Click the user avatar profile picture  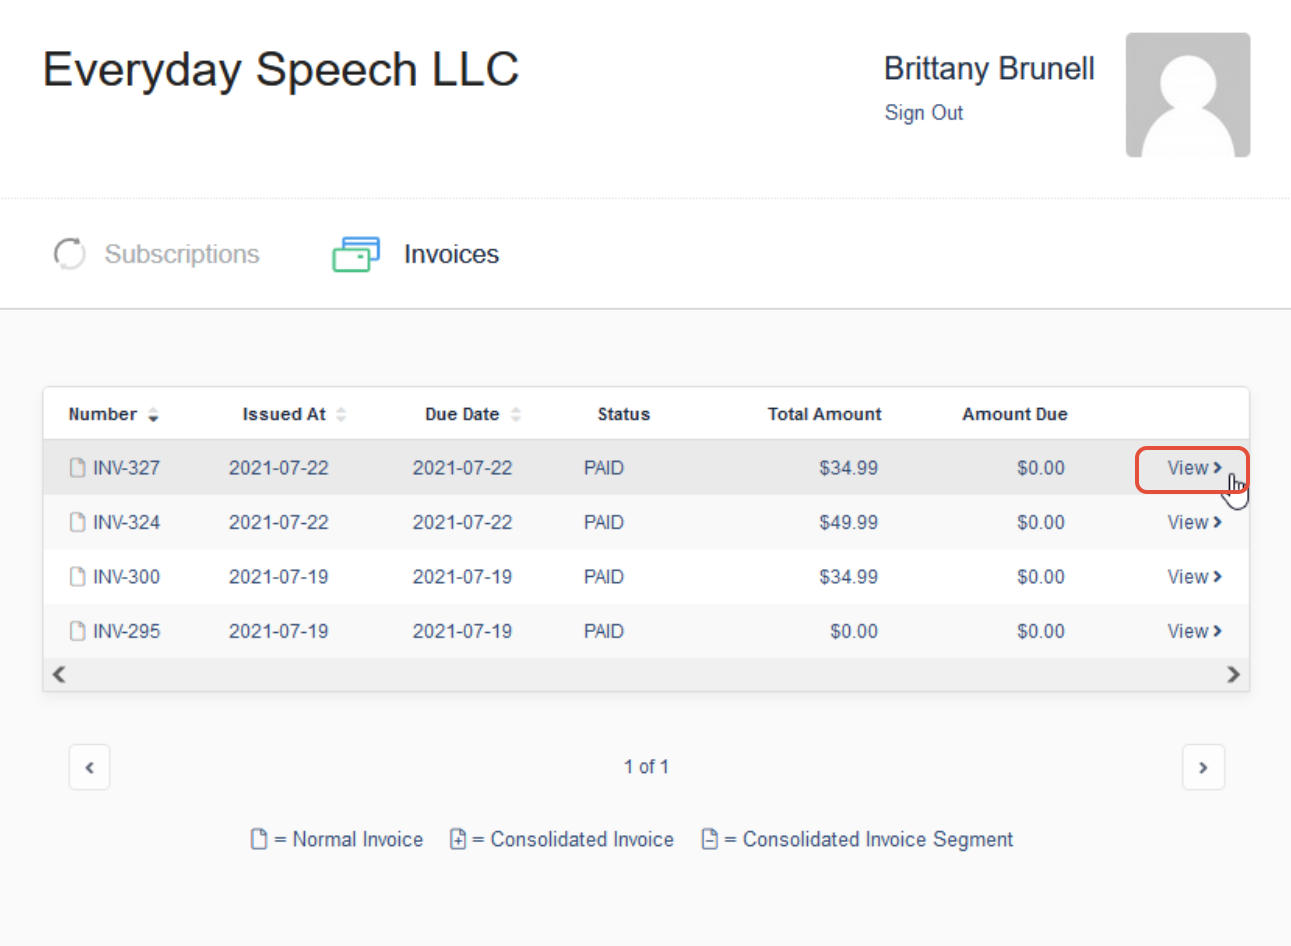pos(1188,95)
